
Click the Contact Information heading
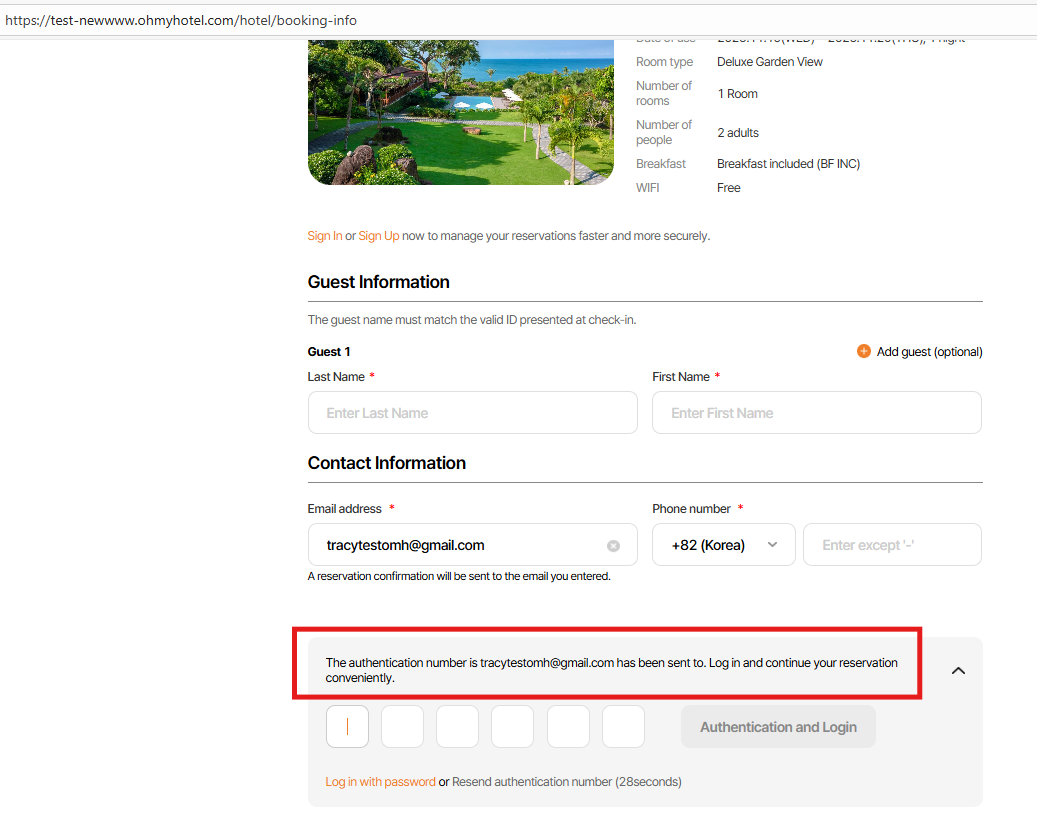point(387,462)
